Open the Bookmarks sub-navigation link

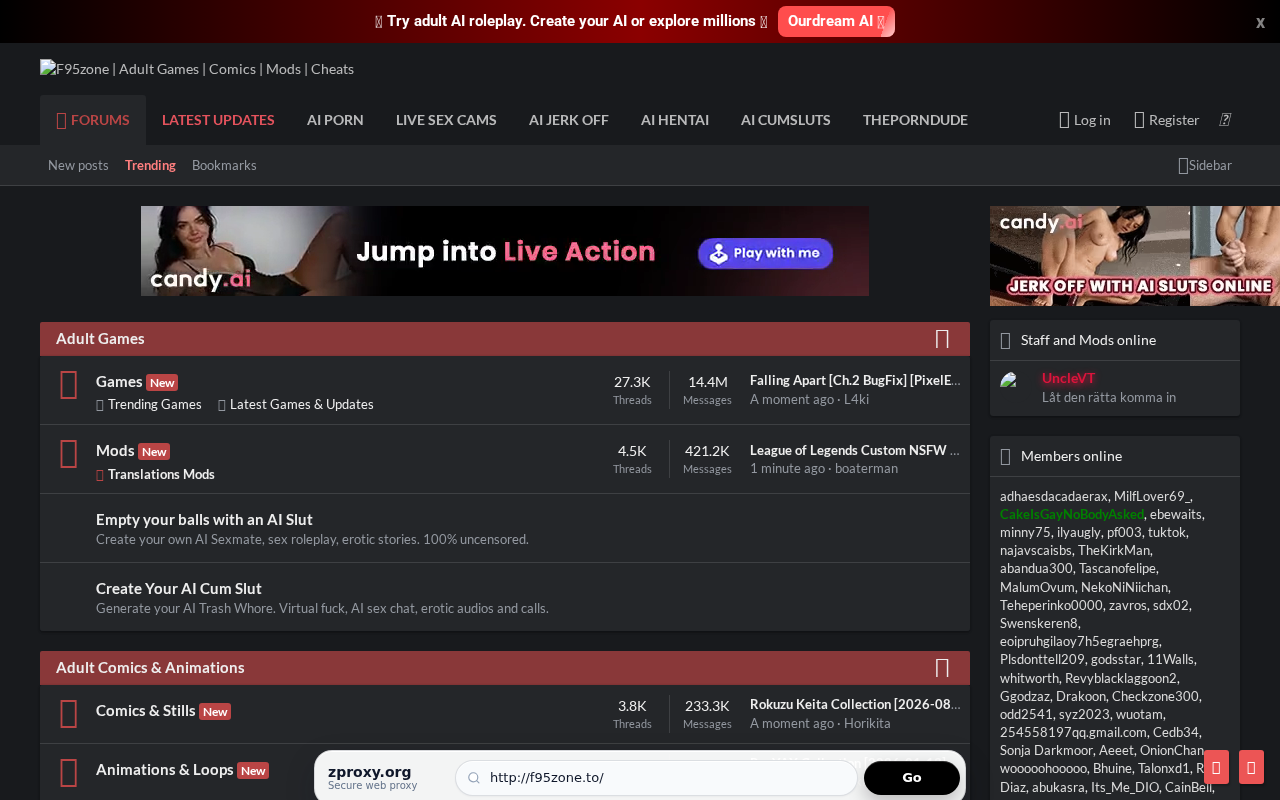(x=224, y=165)
